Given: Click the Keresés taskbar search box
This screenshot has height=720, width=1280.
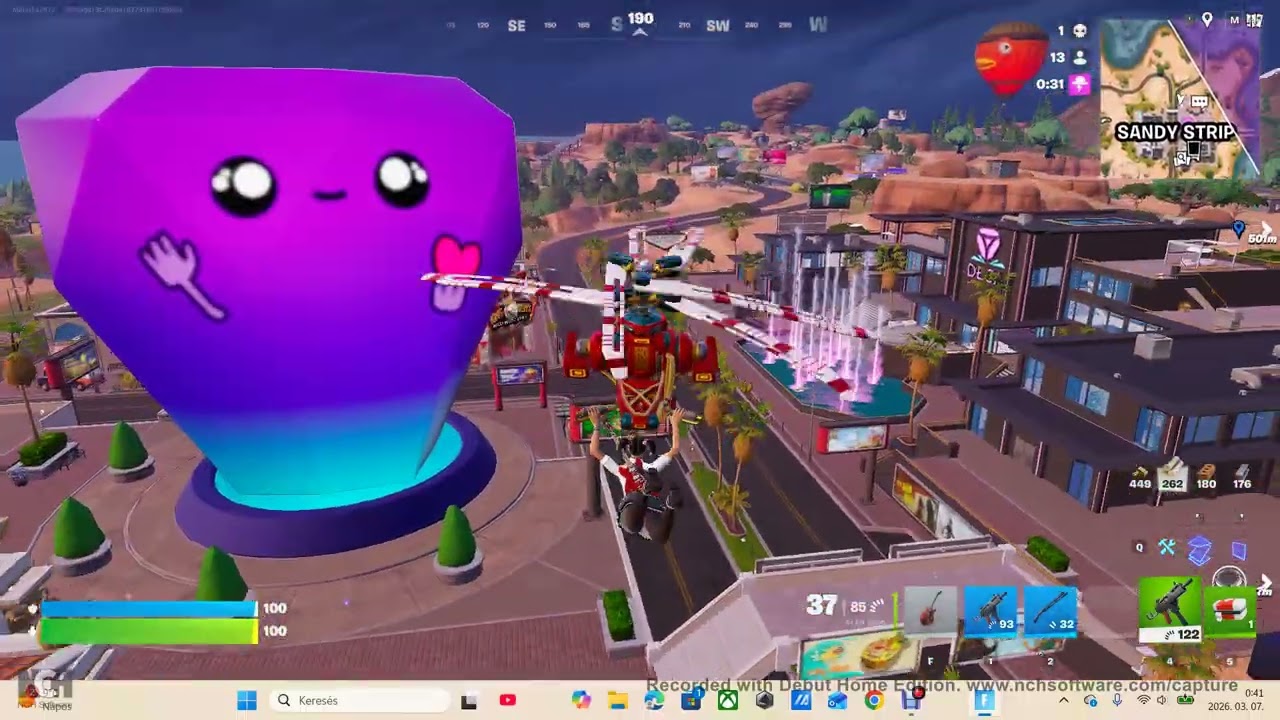Looking at the screenshot, I should click(359, 701).
